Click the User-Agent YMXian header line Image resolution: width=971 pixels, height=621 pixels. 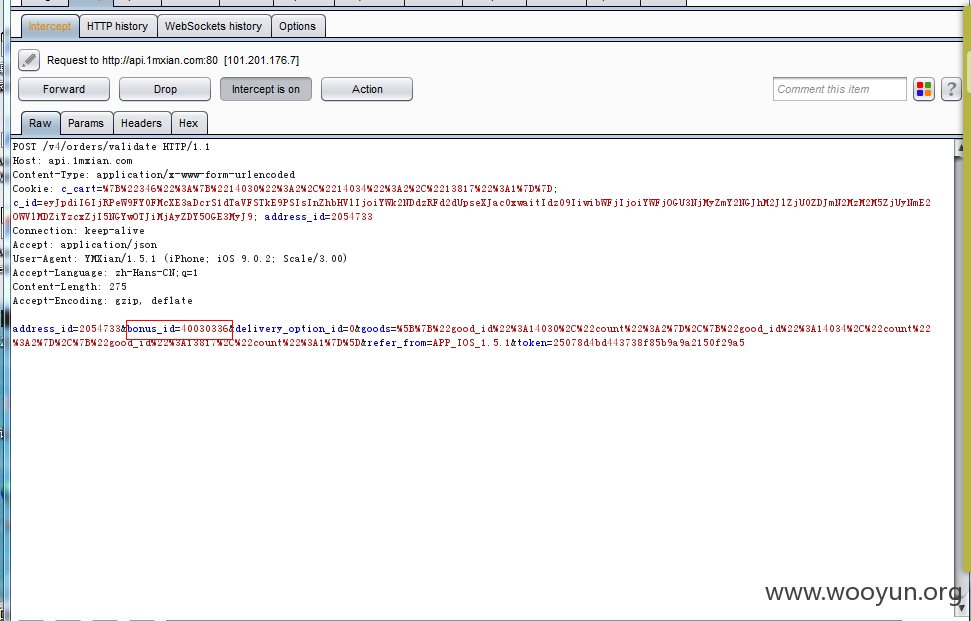(180, 259)
